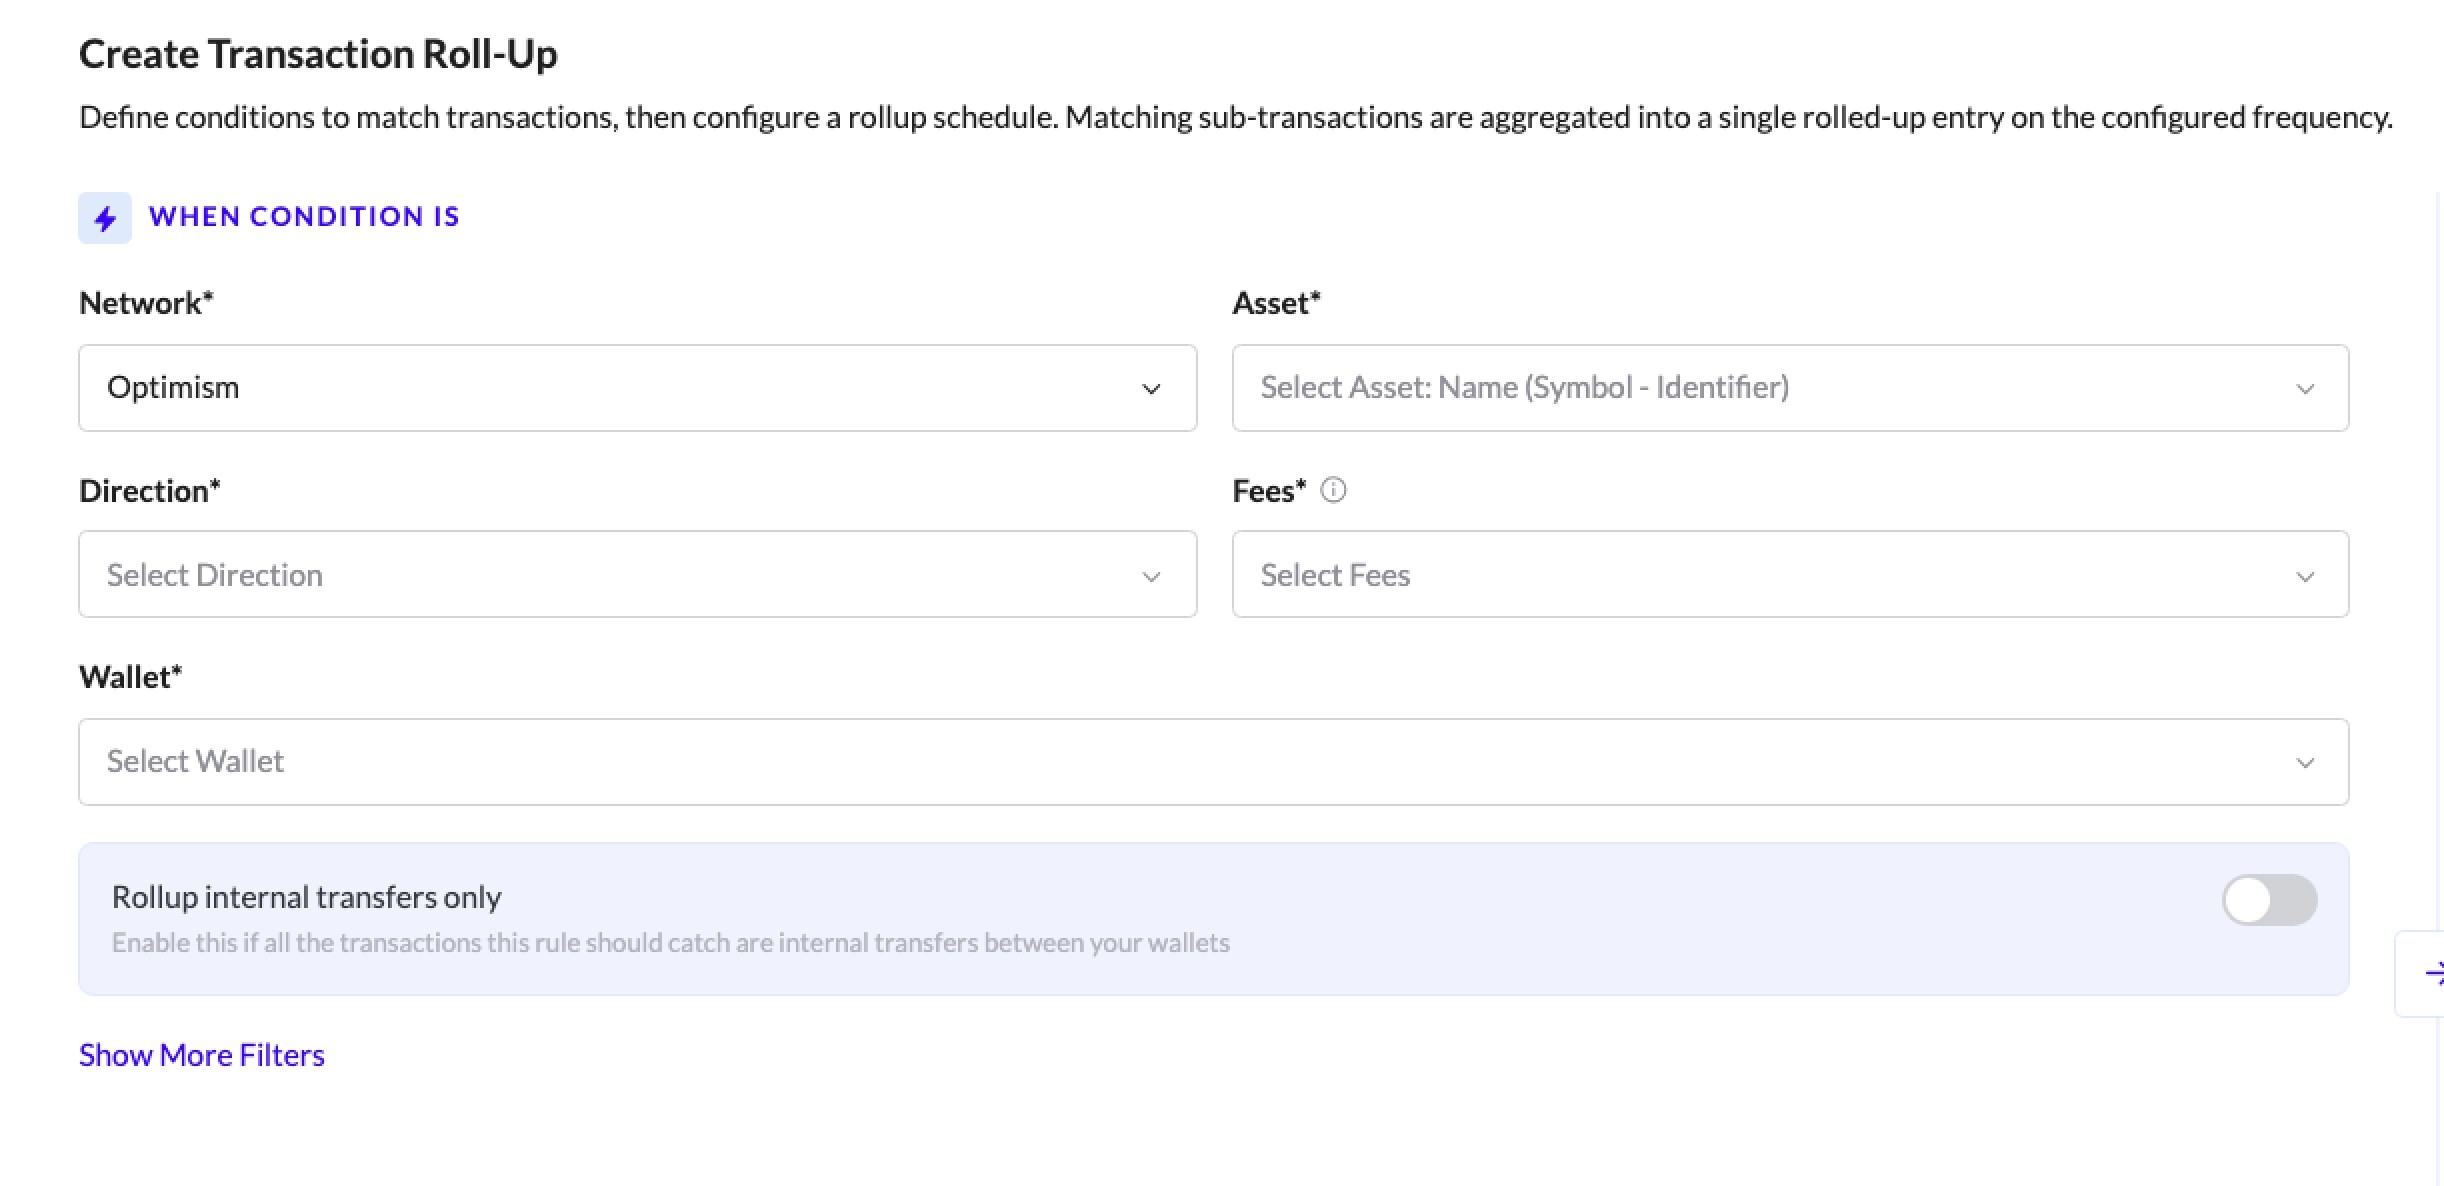Screen dimensions: 2444x1186
Task: Click the Direction* field label
Action: pyautogui.click(x=150, y=491)
